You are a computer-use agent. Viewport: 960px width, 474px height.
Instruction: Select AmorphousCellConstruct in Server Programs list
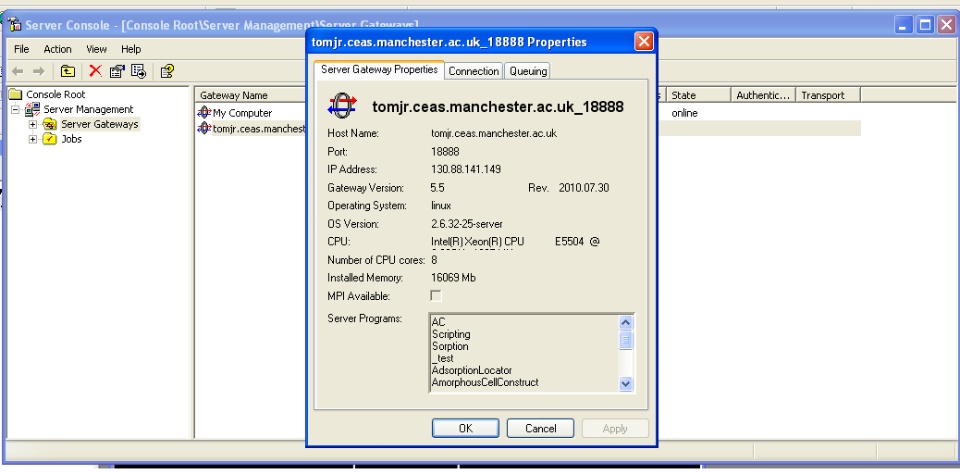pyautogui.click(x=485, y=383)
